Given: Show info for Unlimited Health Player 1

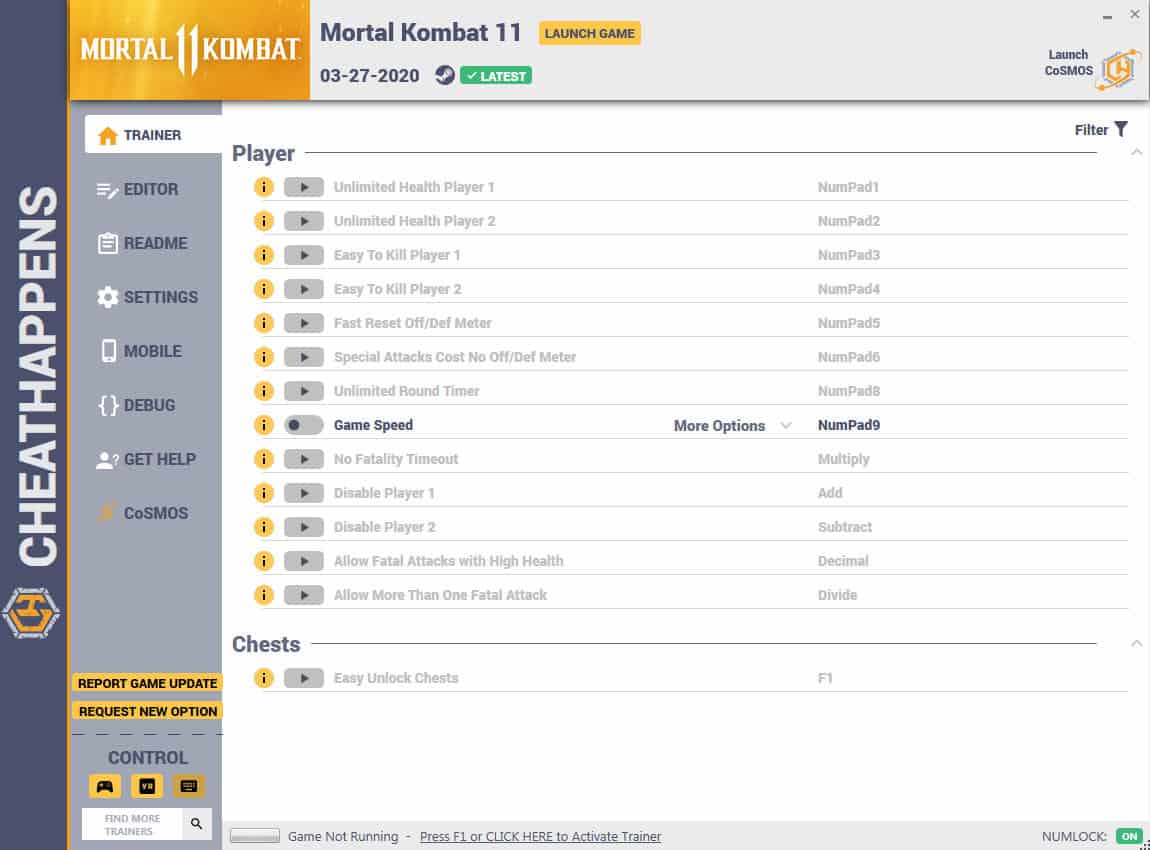Looking at the screenshot, I should coord(264,187).
